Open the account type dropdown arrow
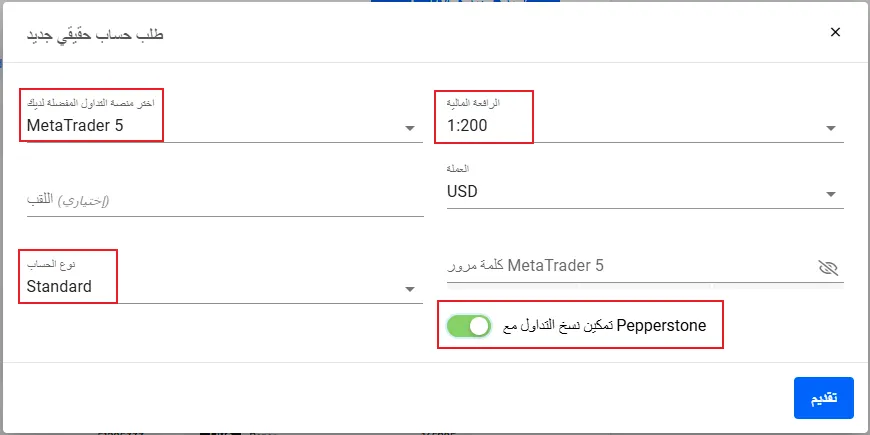 click(x=410, y=290)
